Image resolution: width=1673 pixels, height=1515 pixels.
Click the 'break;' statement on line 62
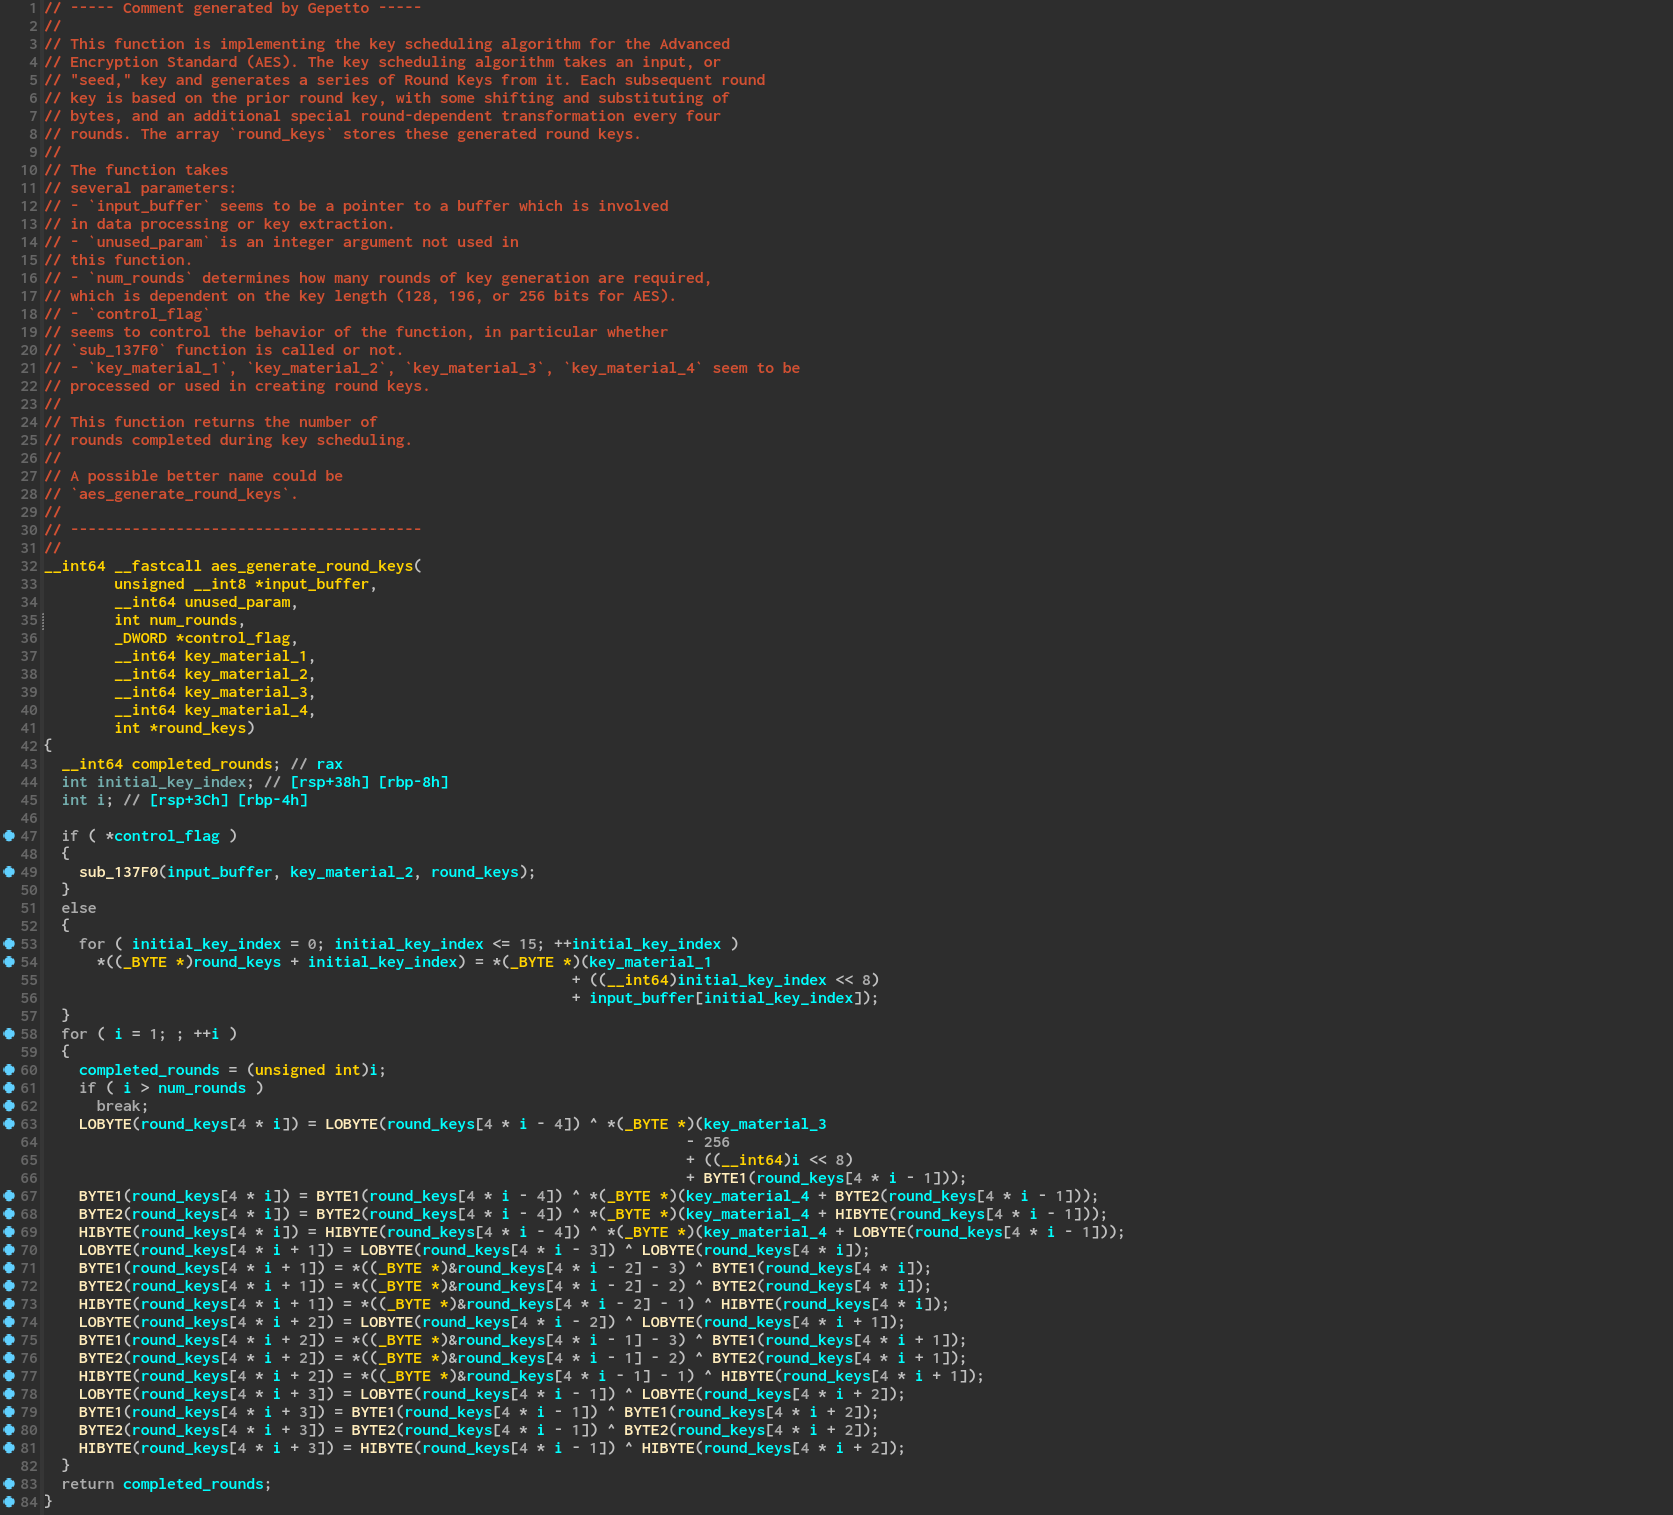[122, 1106]
